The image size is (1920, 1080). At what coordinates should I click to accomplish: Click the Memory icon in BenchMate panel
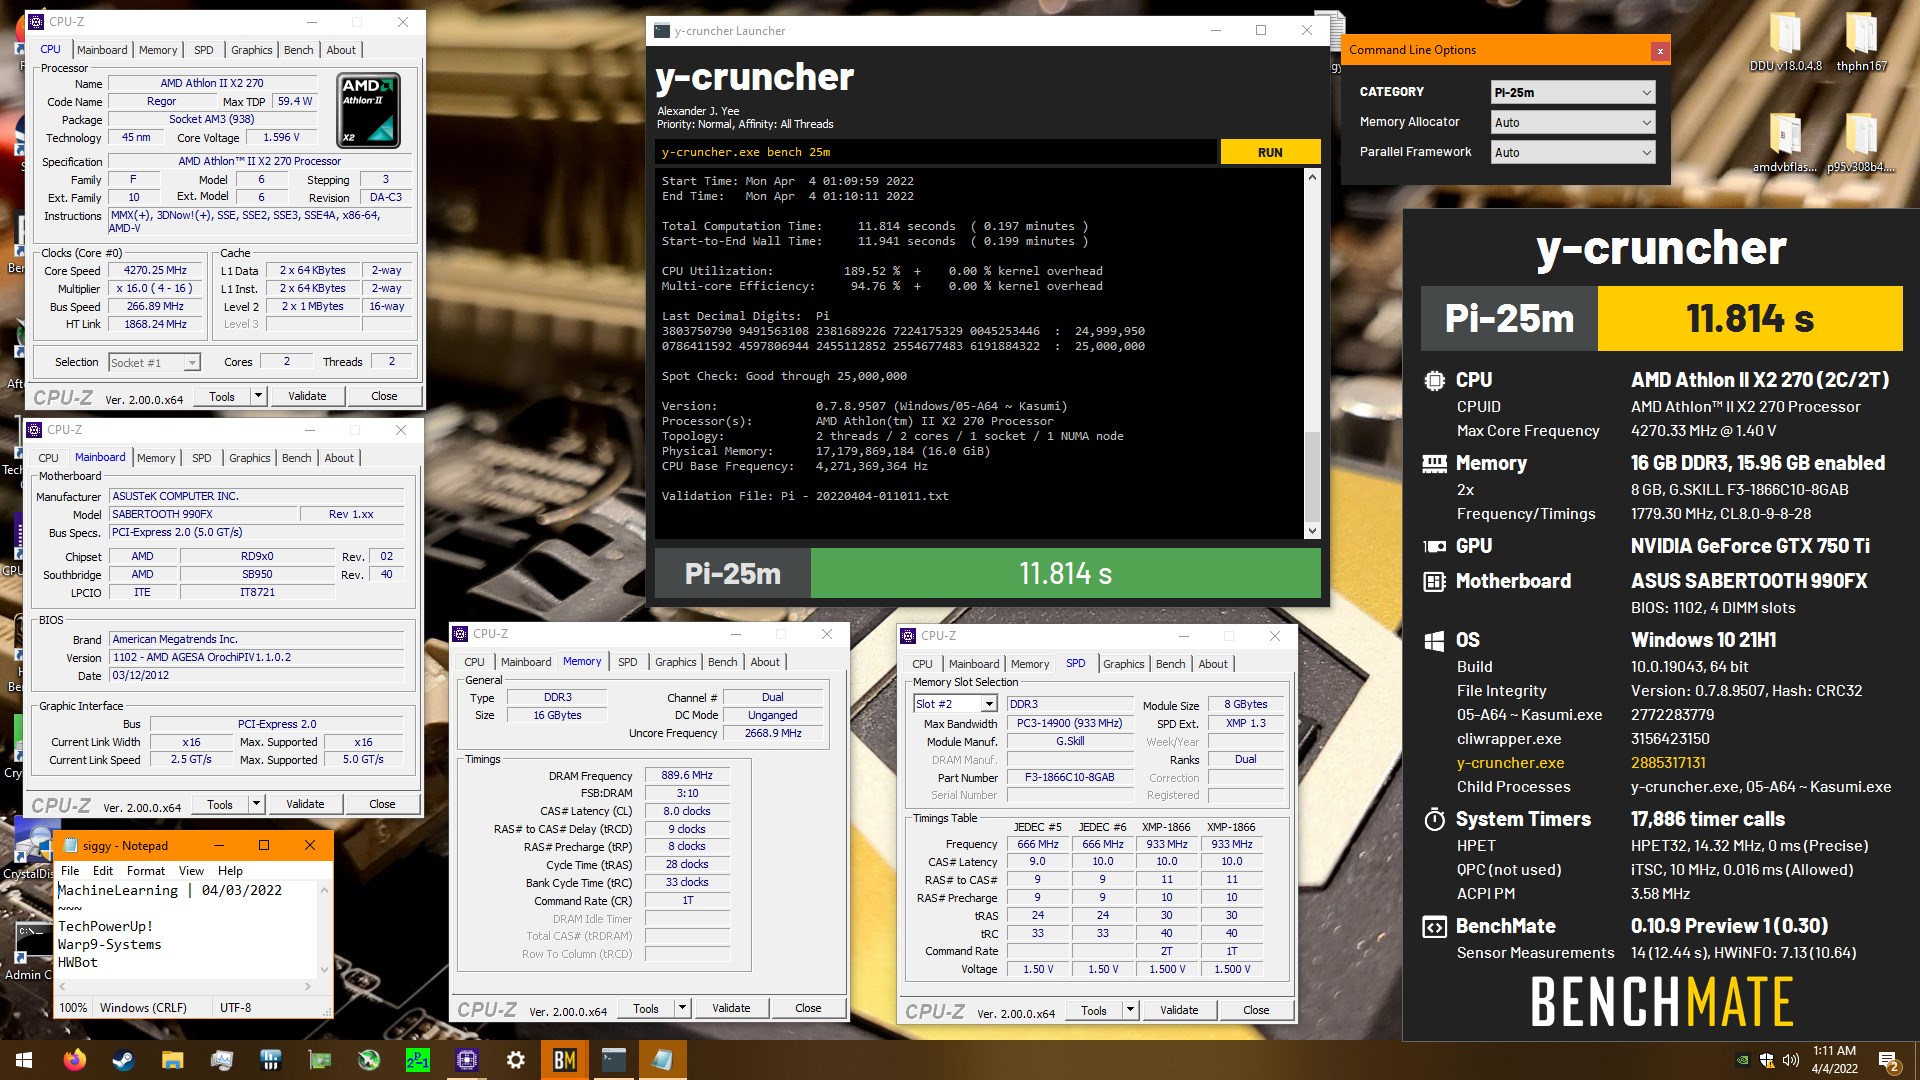1434,463
